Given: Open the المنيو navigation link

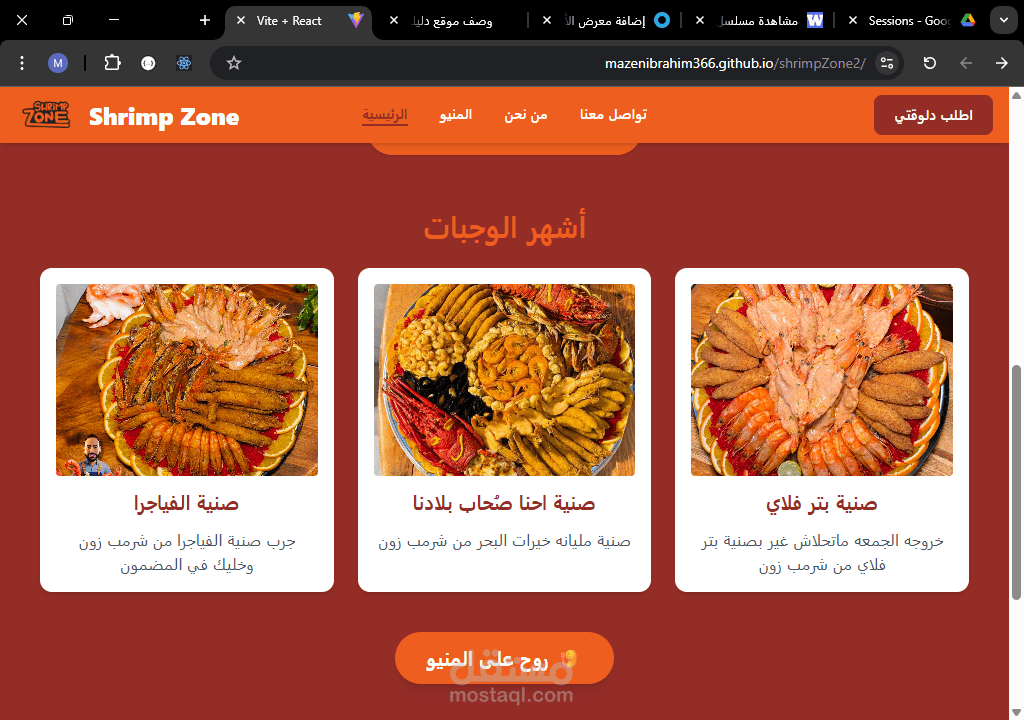Looking at the screenshot, I should click(455, 114).
